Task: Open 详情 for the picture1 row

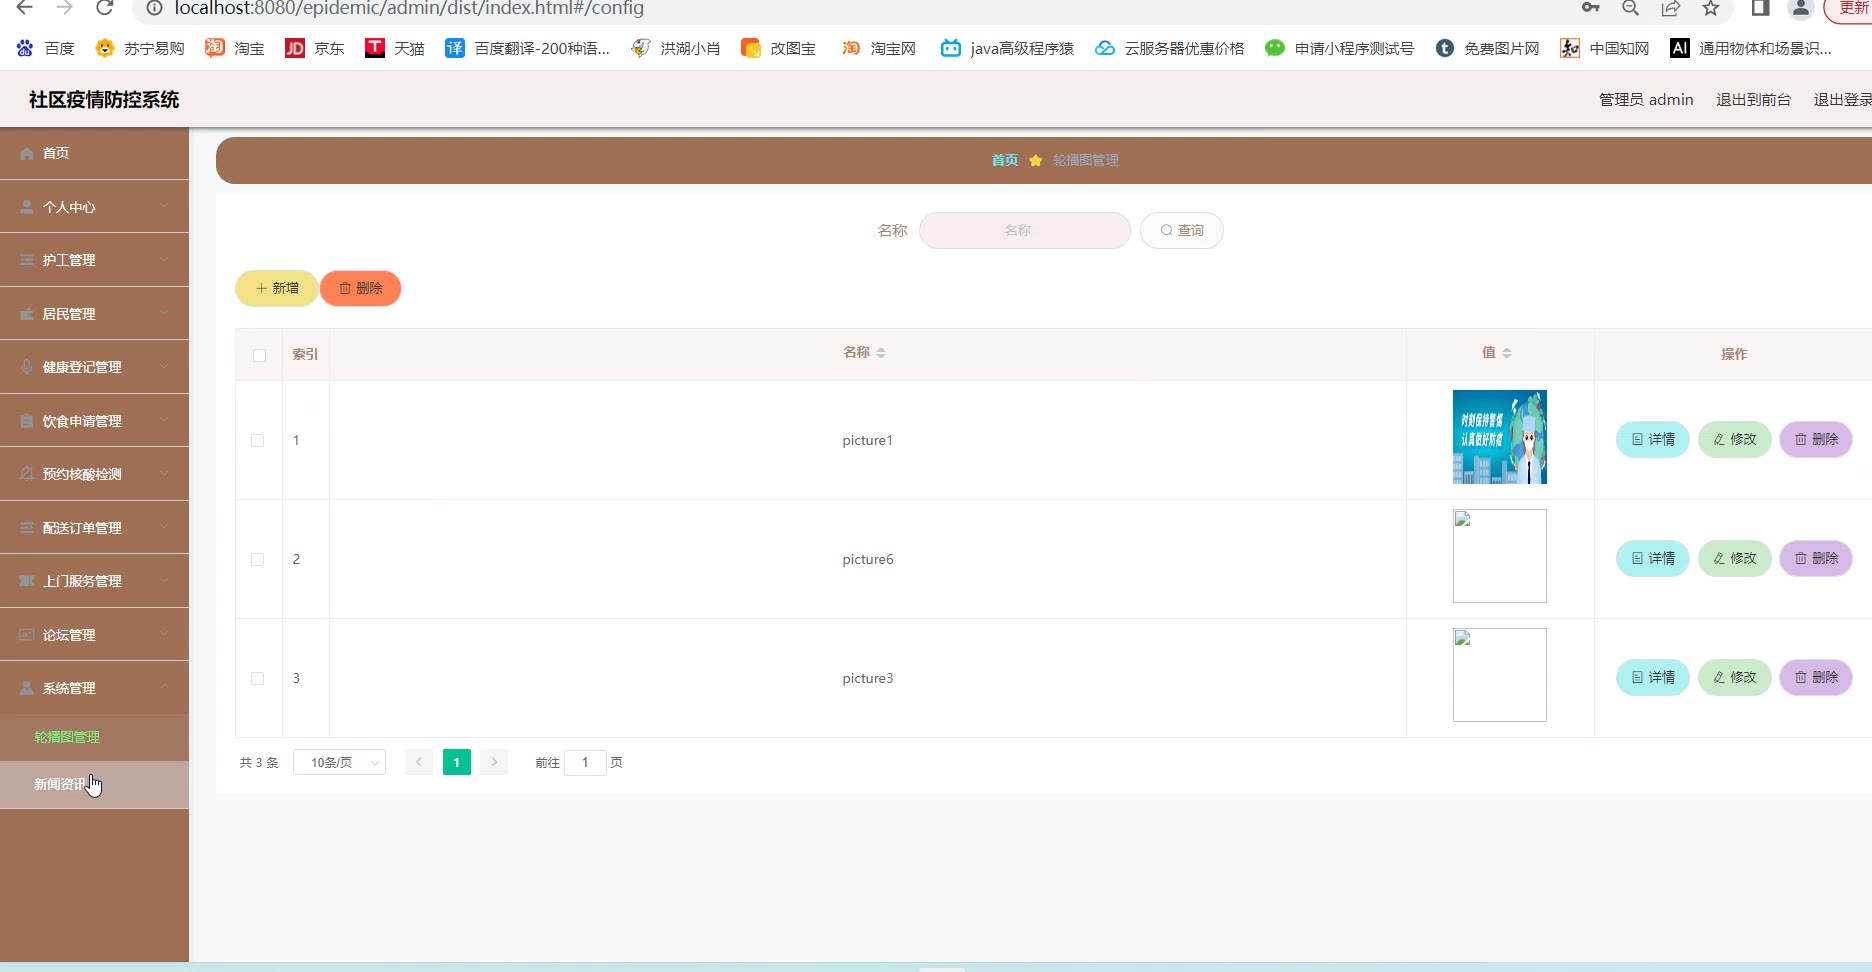Action: 1653,439
